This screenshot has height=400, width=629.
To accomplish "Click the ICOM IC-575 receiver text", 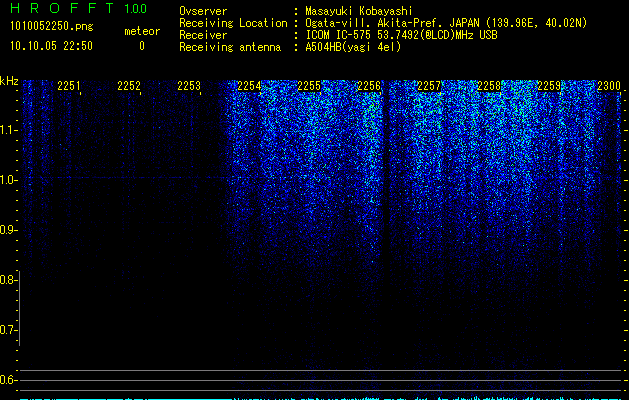I will pos(401,35).
